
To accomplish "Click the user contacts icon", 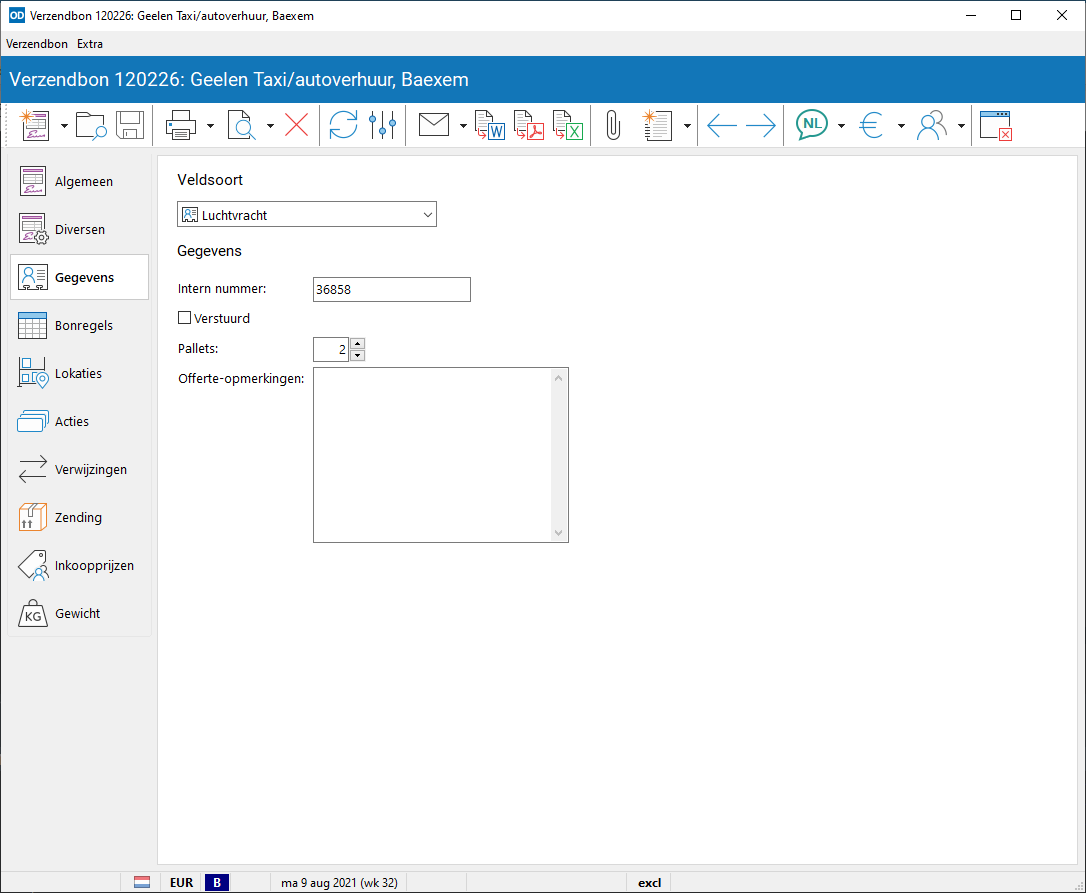I will (x=932, y=125).
